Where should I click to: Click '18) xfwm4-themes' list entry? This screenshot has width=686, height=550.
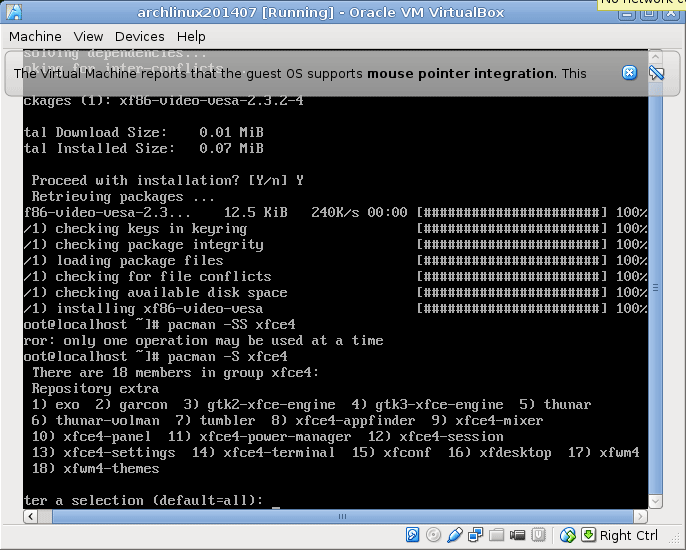95,469
